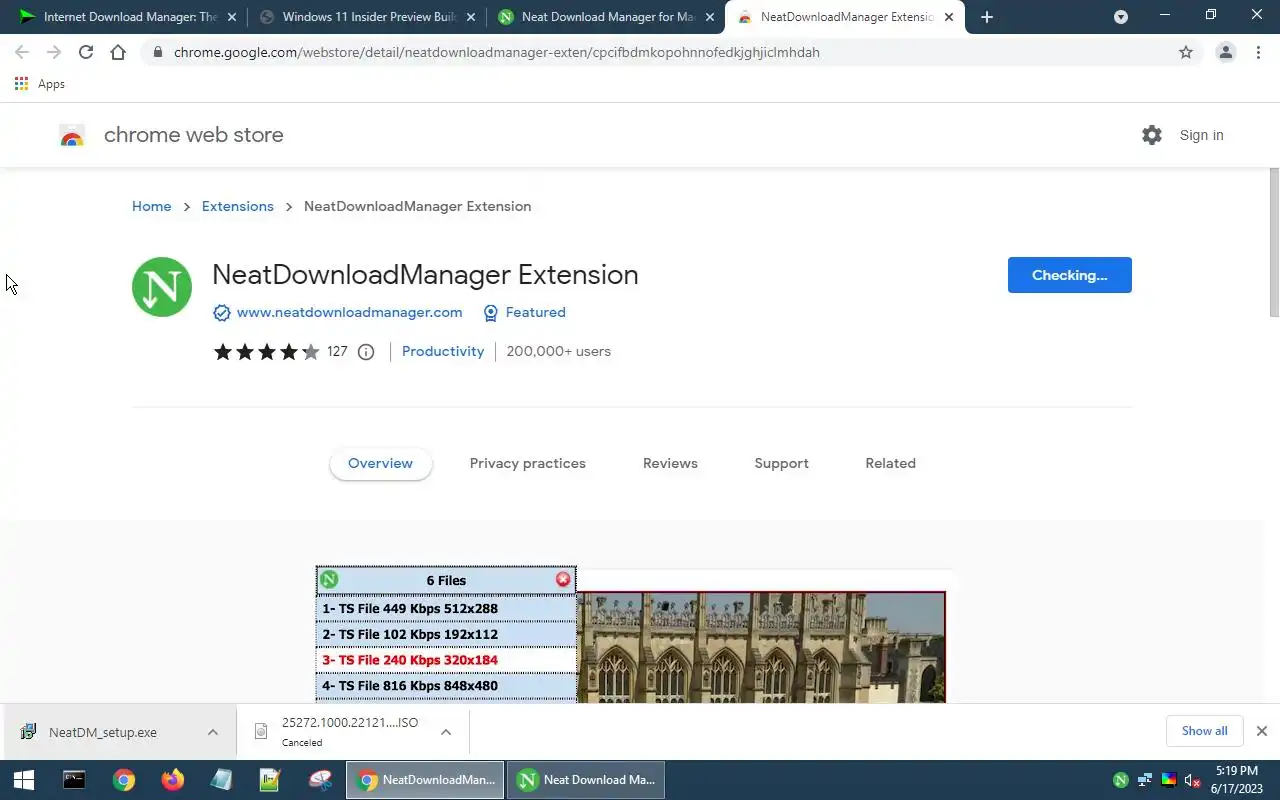
Task: Go to Home breadcrumb
Action: [151, 206]
